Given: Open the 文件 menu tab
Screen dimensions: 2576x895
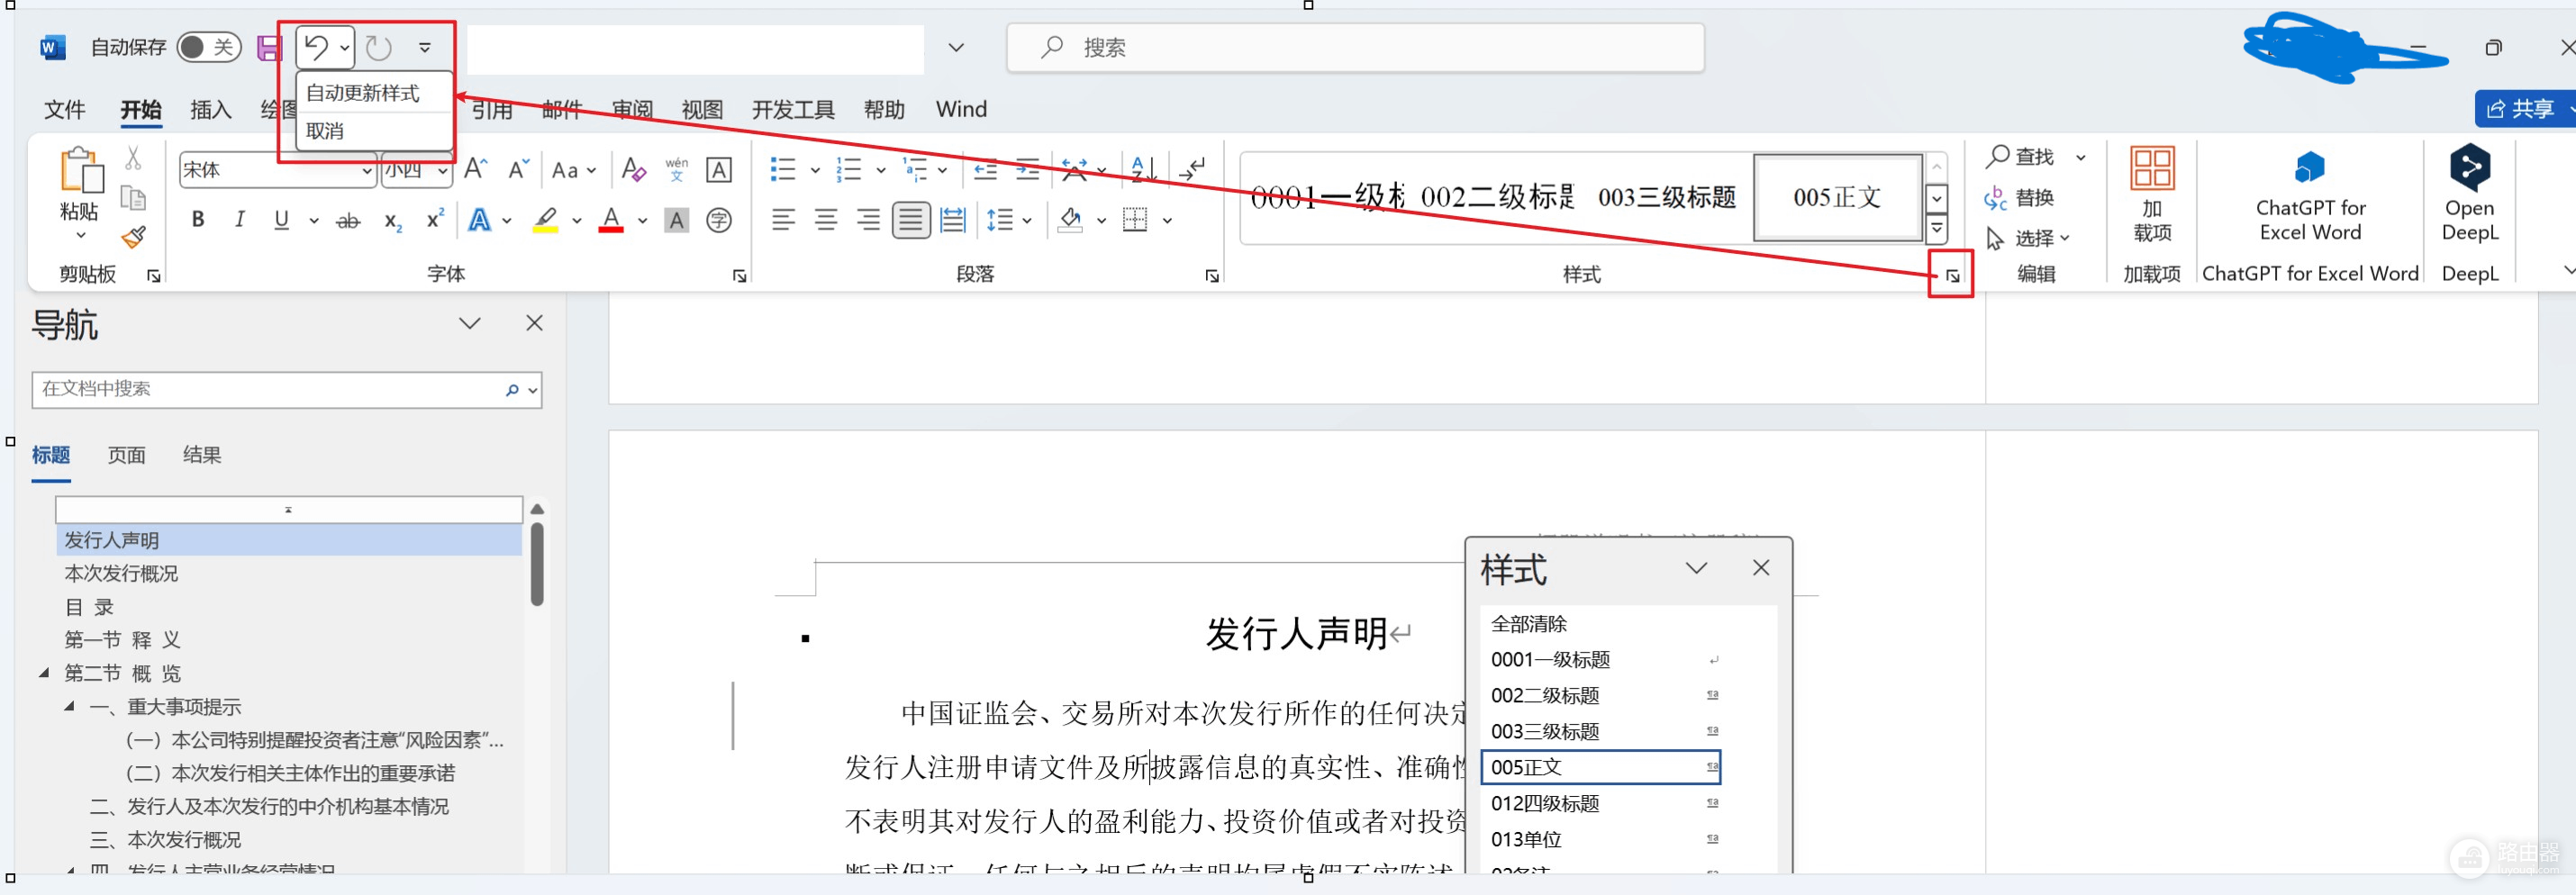Looking at the screenshot, I should tap(65, 109).
